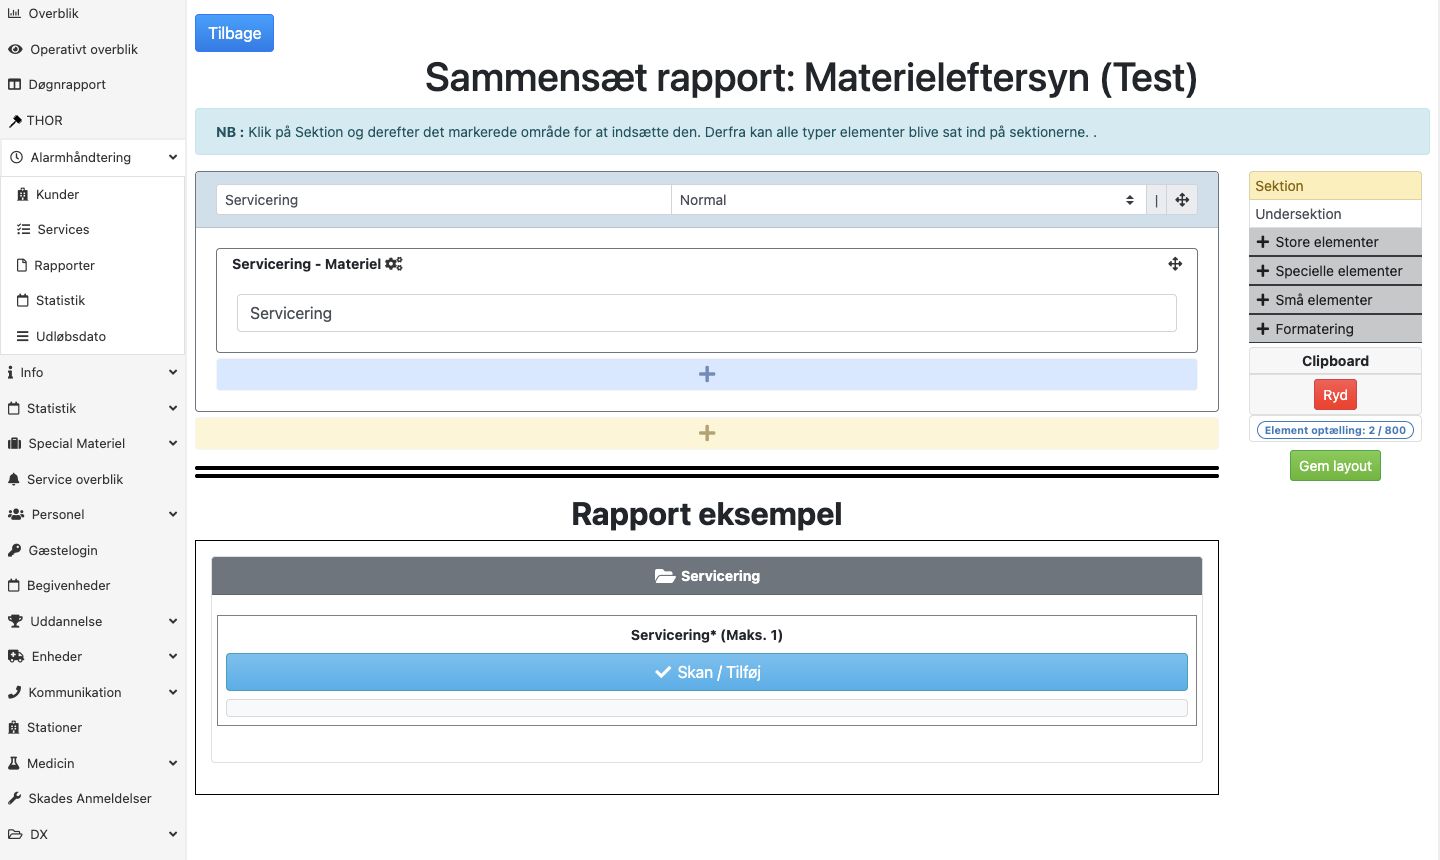Viewport: 1440px width, 860px height.
Task: Grab the move handle in Servicering section header
Action: coord(1182,200)
